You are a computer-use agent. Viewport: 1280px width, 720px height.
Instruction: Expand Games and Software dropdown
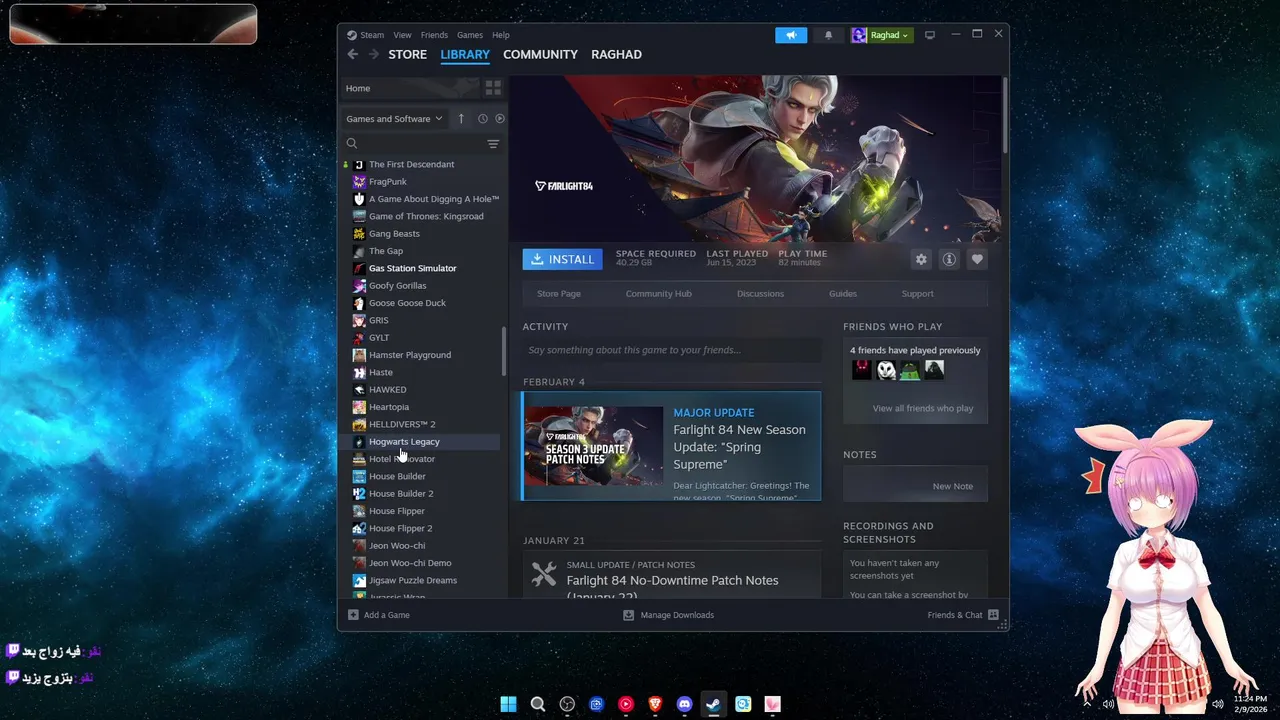click(394, 118)
